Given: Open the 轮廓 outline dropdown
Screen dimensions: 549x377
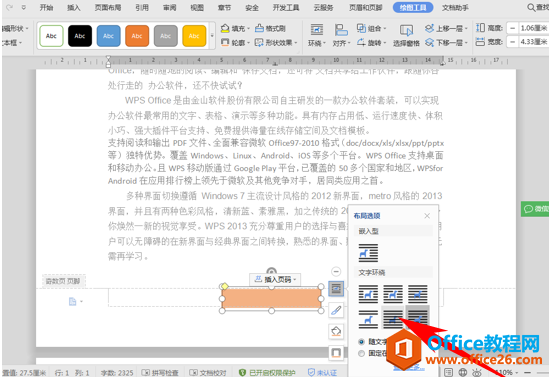Looking at the screenshot, I should pyautogui.click(x=235, y=43).
